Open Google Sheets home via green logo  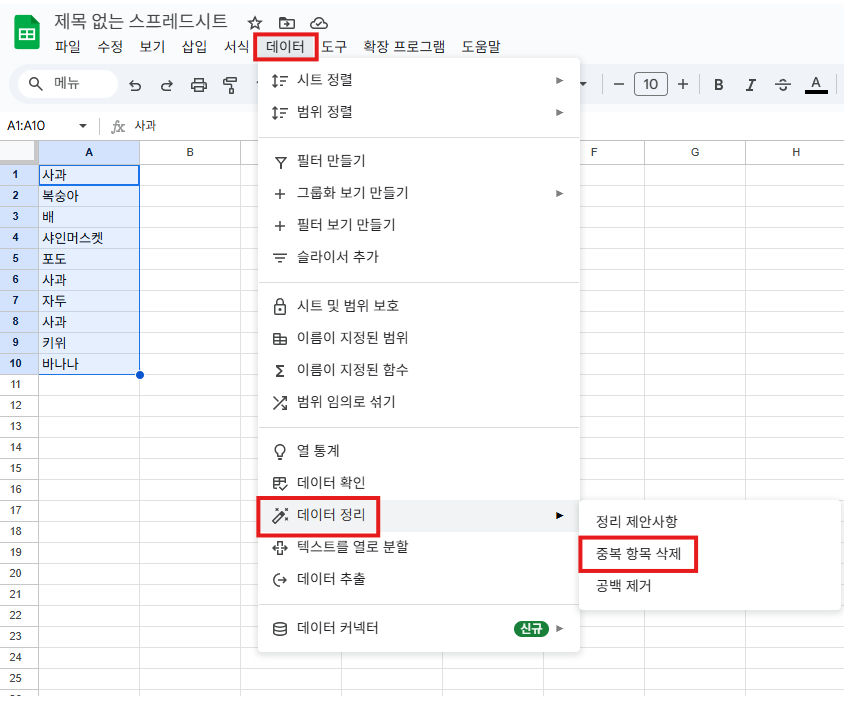tap(27, 32)
